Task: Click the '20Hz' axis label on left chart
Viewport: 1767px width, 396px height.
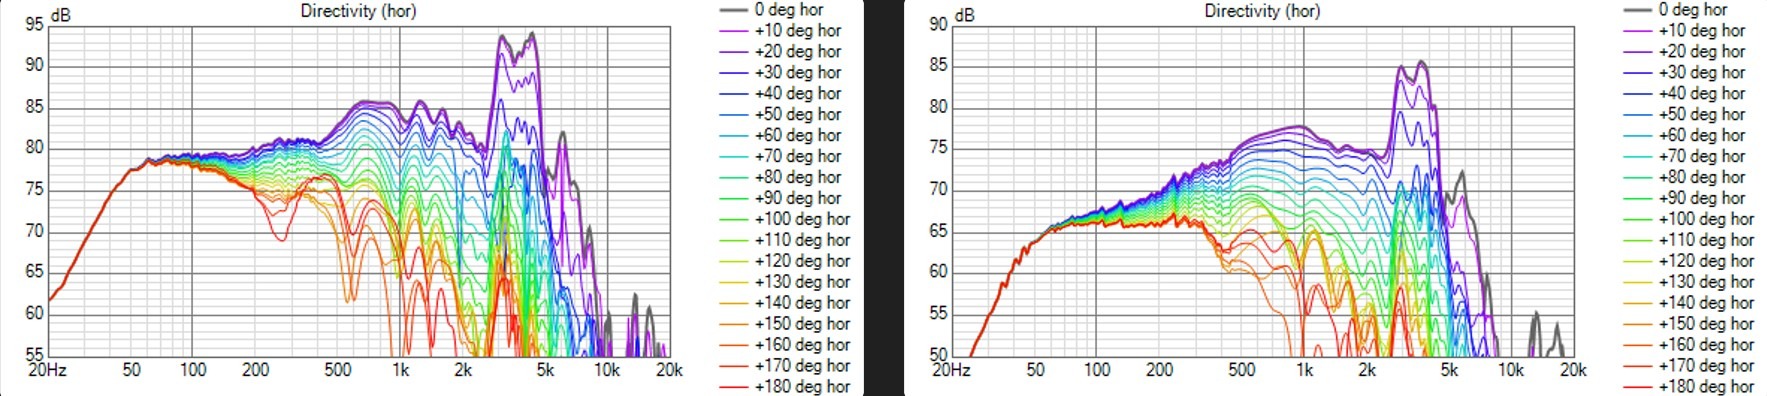Action: (47, 370)
